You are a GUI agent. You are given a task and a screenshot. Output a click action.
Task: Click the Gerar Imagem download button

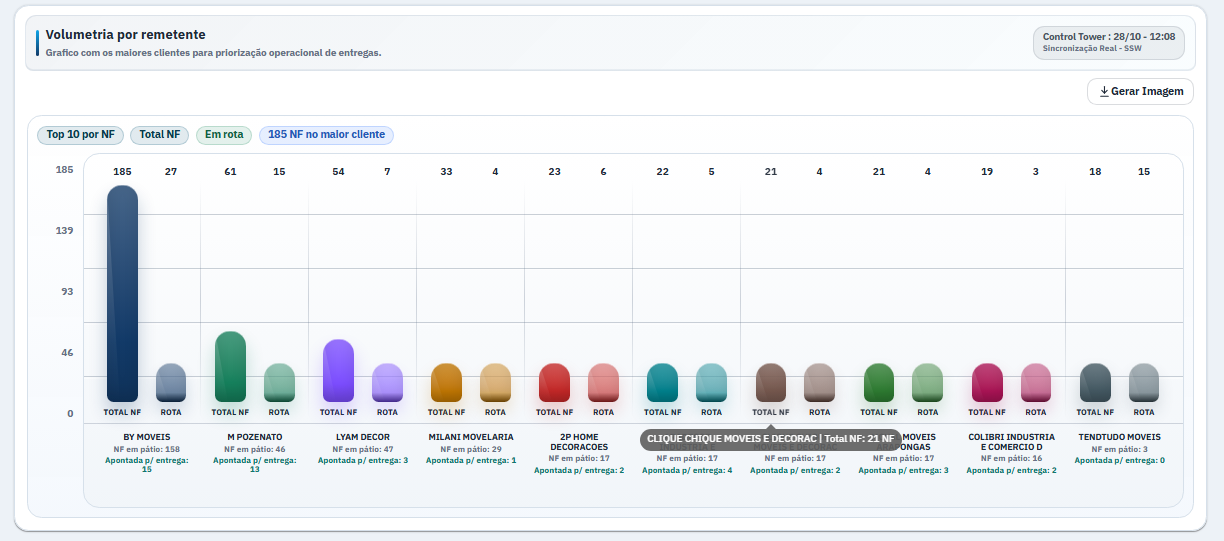tap(1140, 91)
